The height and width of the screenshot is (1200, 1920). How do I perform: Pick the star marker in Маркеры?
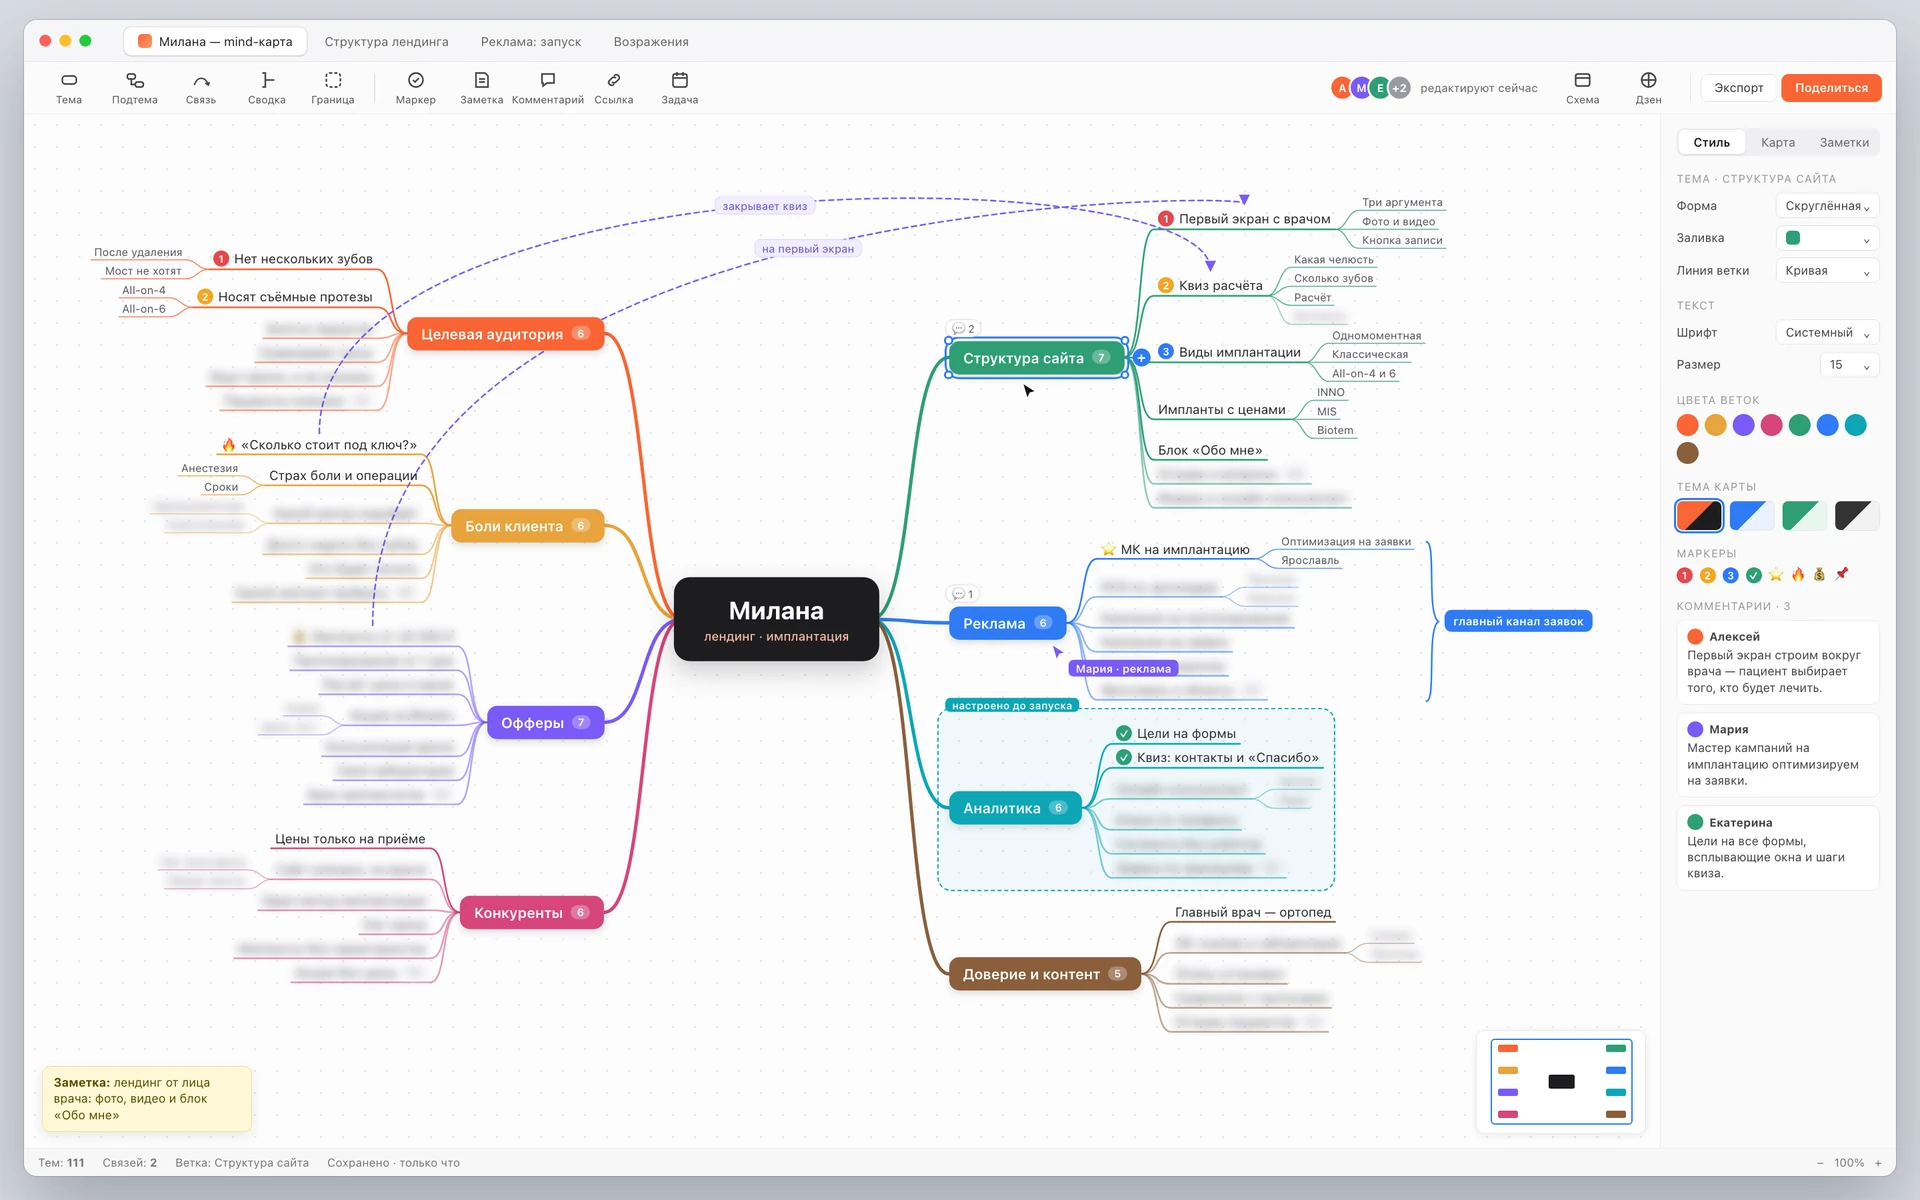point(1776,575)
